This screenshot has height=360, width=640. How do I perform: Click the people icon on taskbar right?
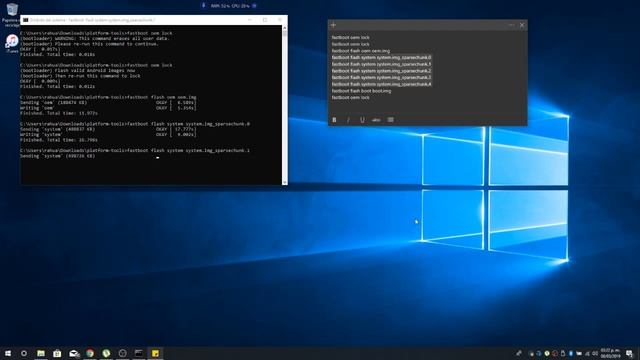[519, 353]
